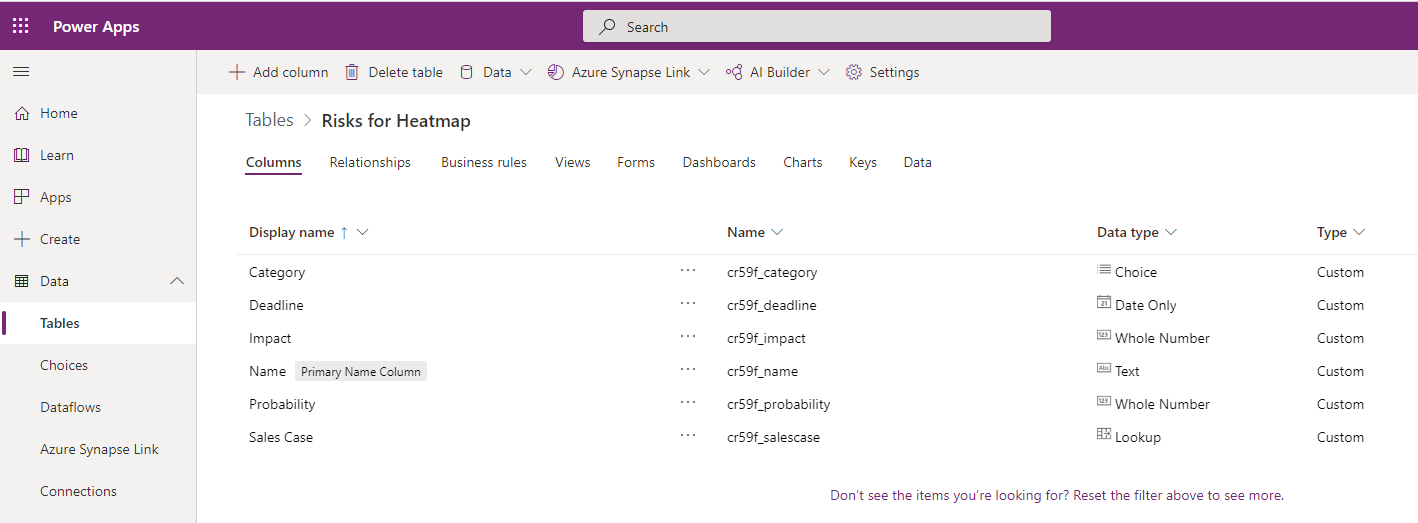
Task: Open Learn book icon in sidebar
Action: tap(22, 155)
